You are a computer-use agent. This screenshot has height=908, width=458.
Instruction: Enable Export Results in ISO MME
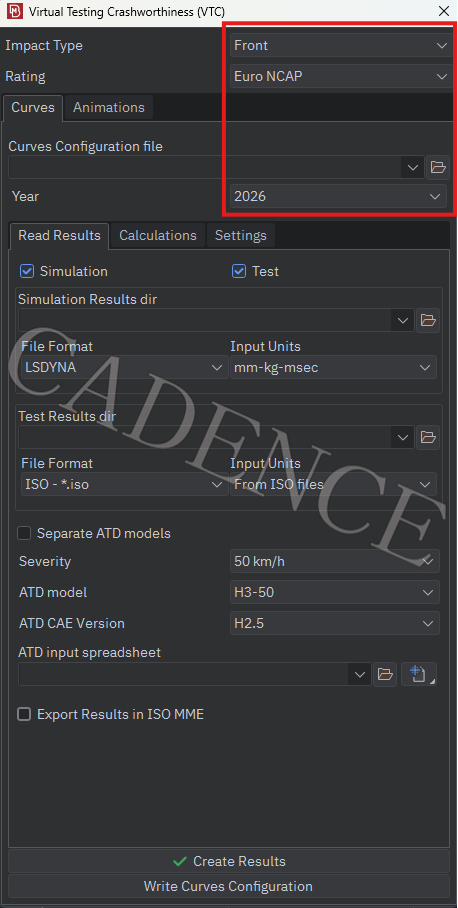24,715
